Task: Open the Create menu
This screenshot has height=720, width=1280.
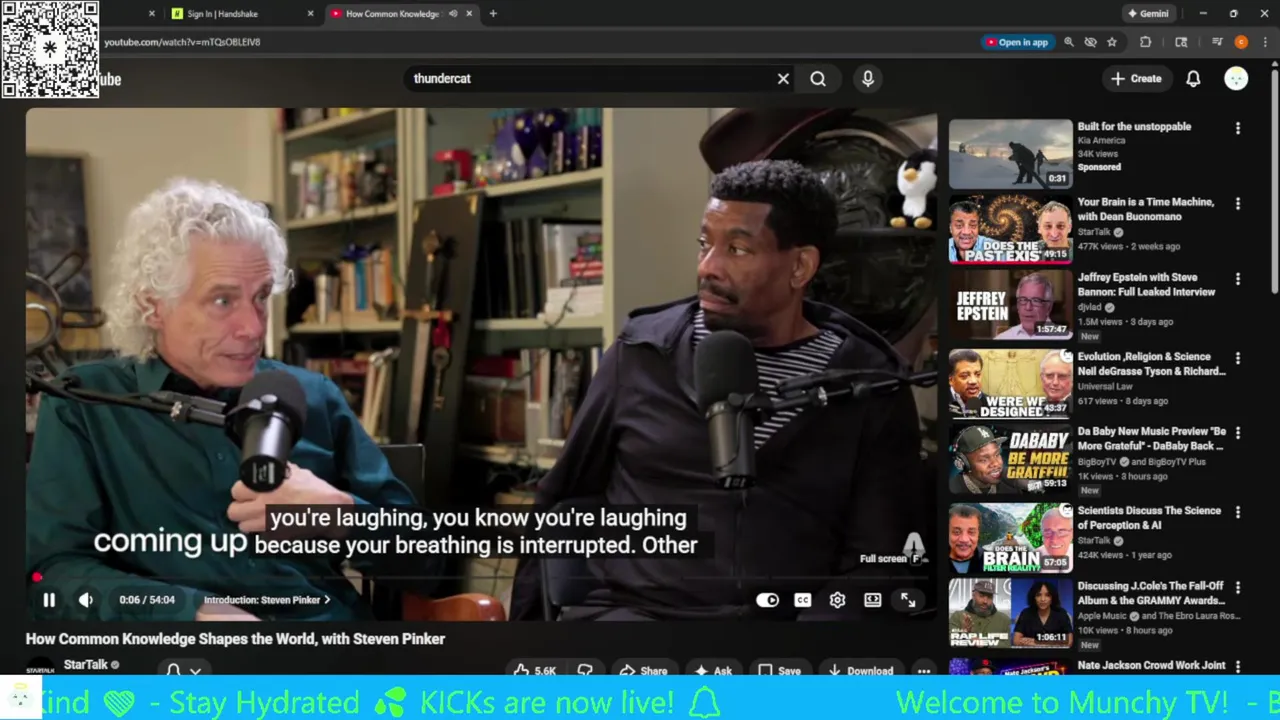Action: point(1136,78)
